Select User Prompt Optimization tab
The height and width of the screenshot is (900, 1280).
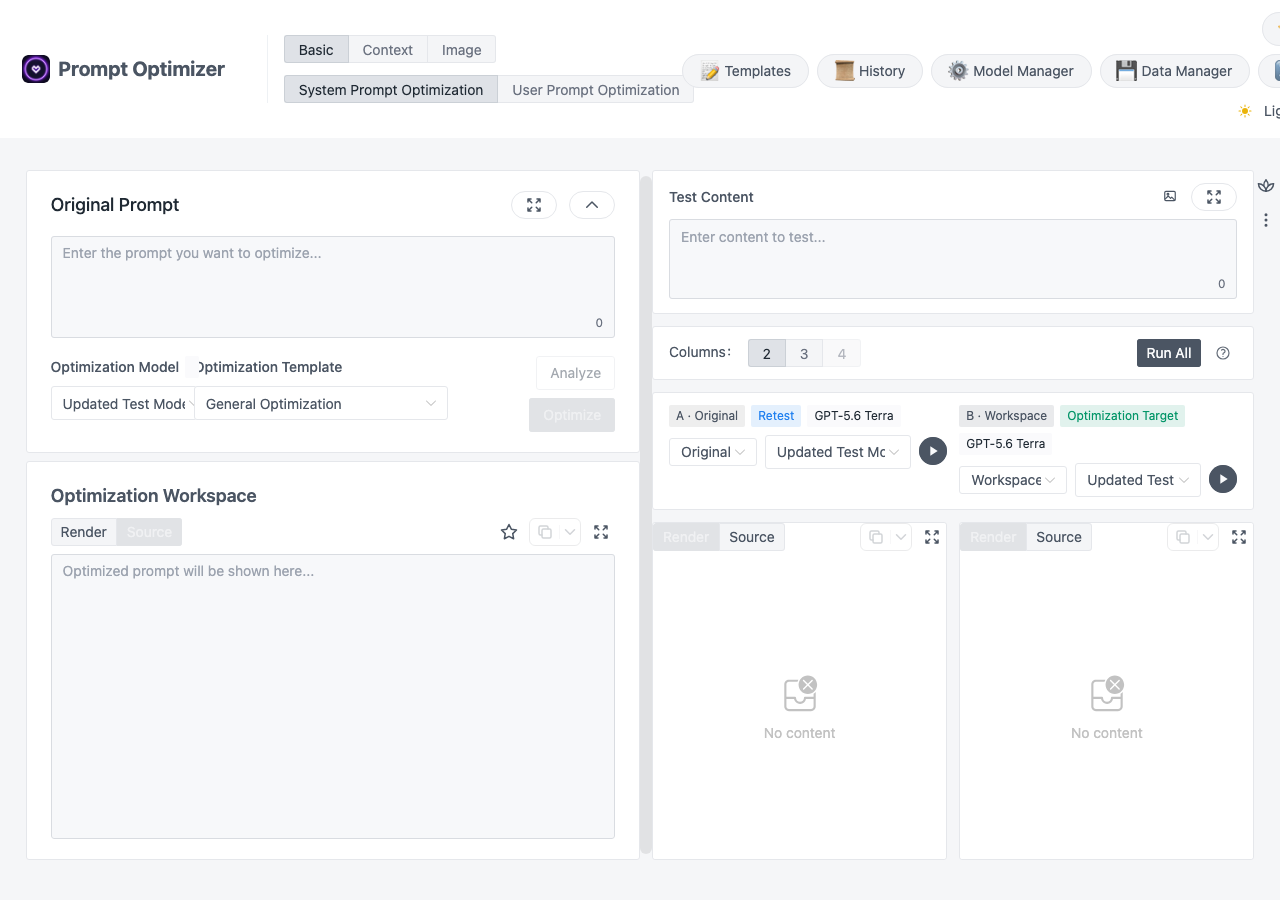596,90
